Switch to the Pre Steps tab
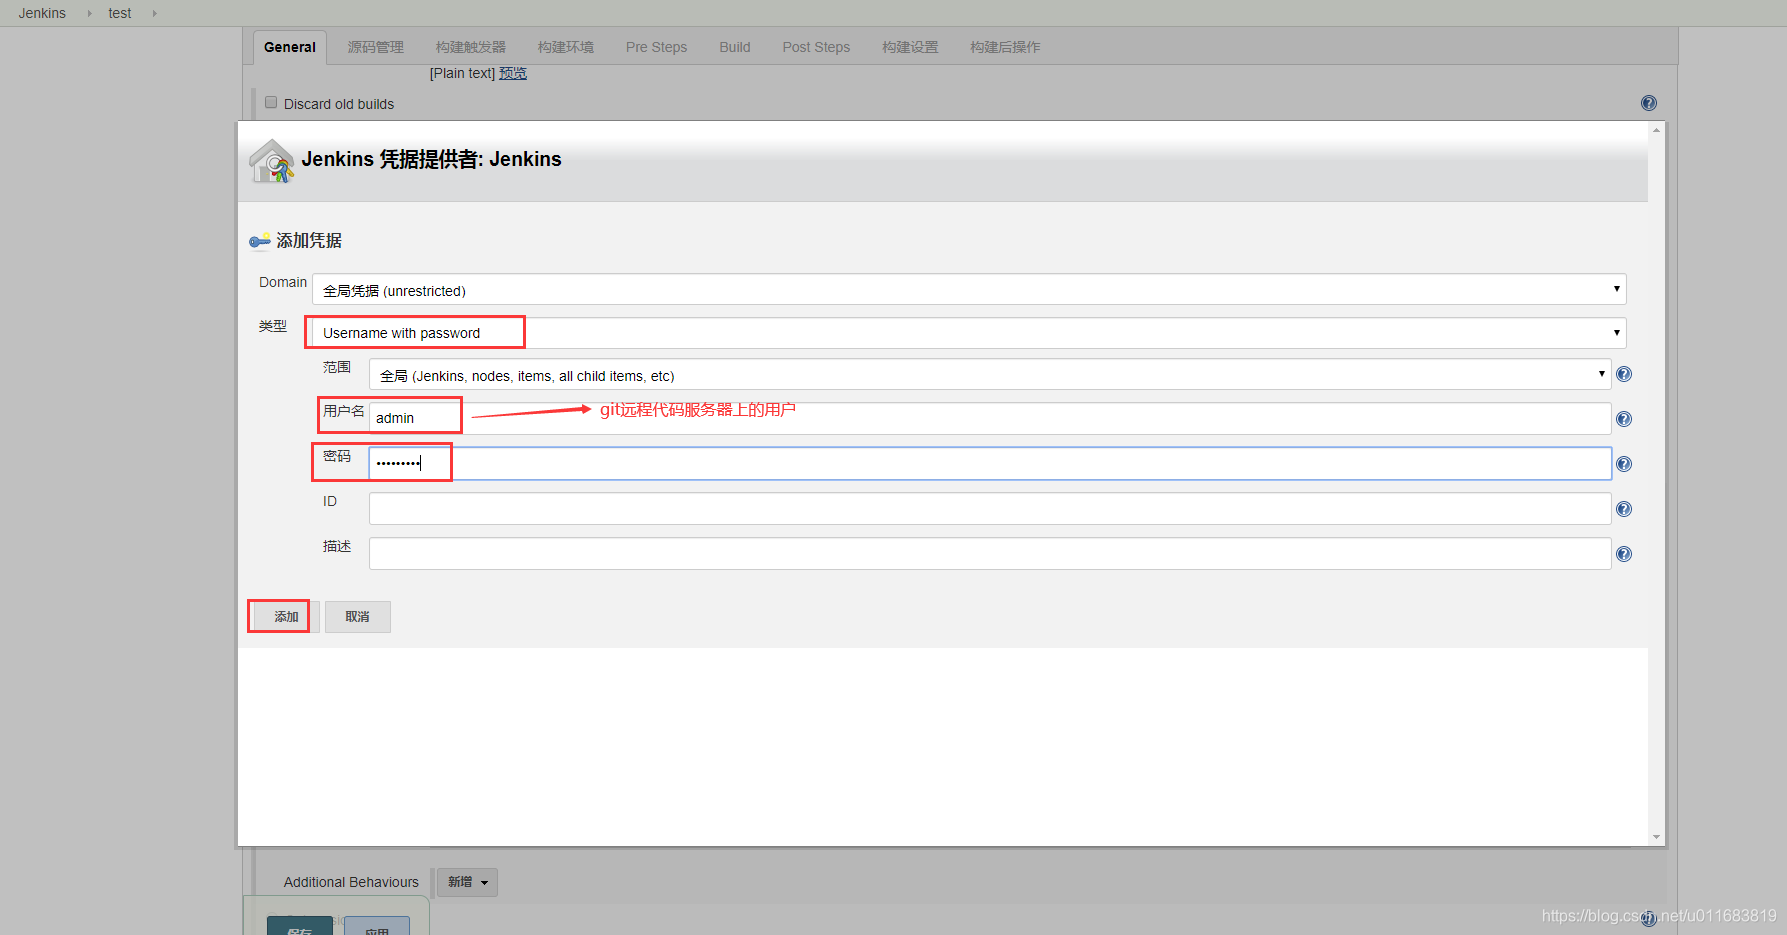Screen dimensions: 1787x935 click(x=656, y=47)
